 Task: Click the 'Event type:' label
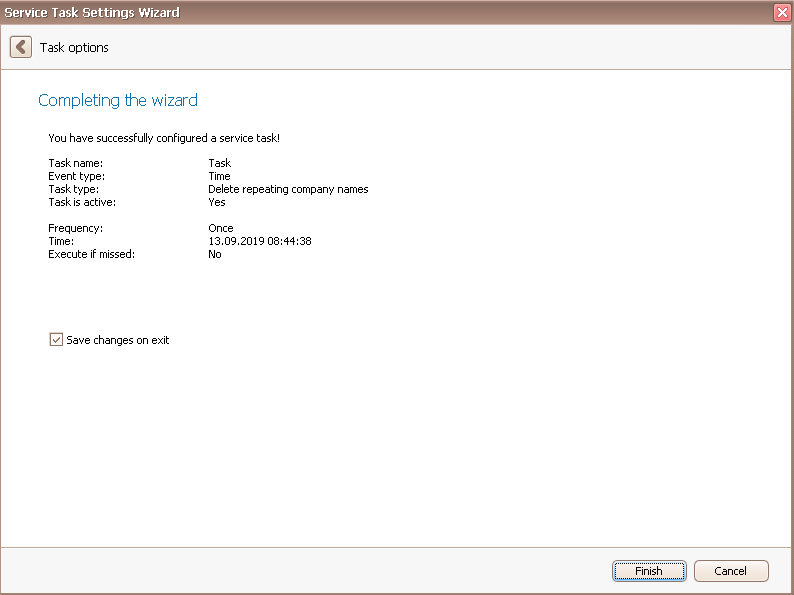(76, 176)
